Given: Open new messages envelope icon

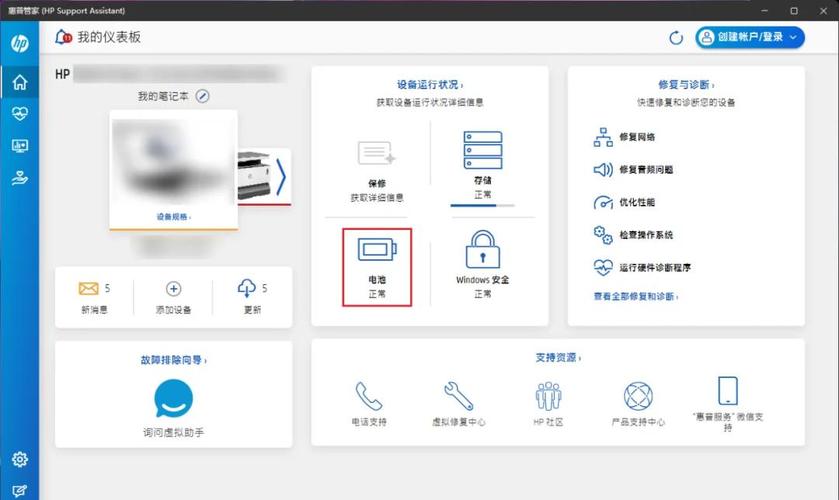Looking at the screenshot, I should pyautogui.click(x=88, y=289).
